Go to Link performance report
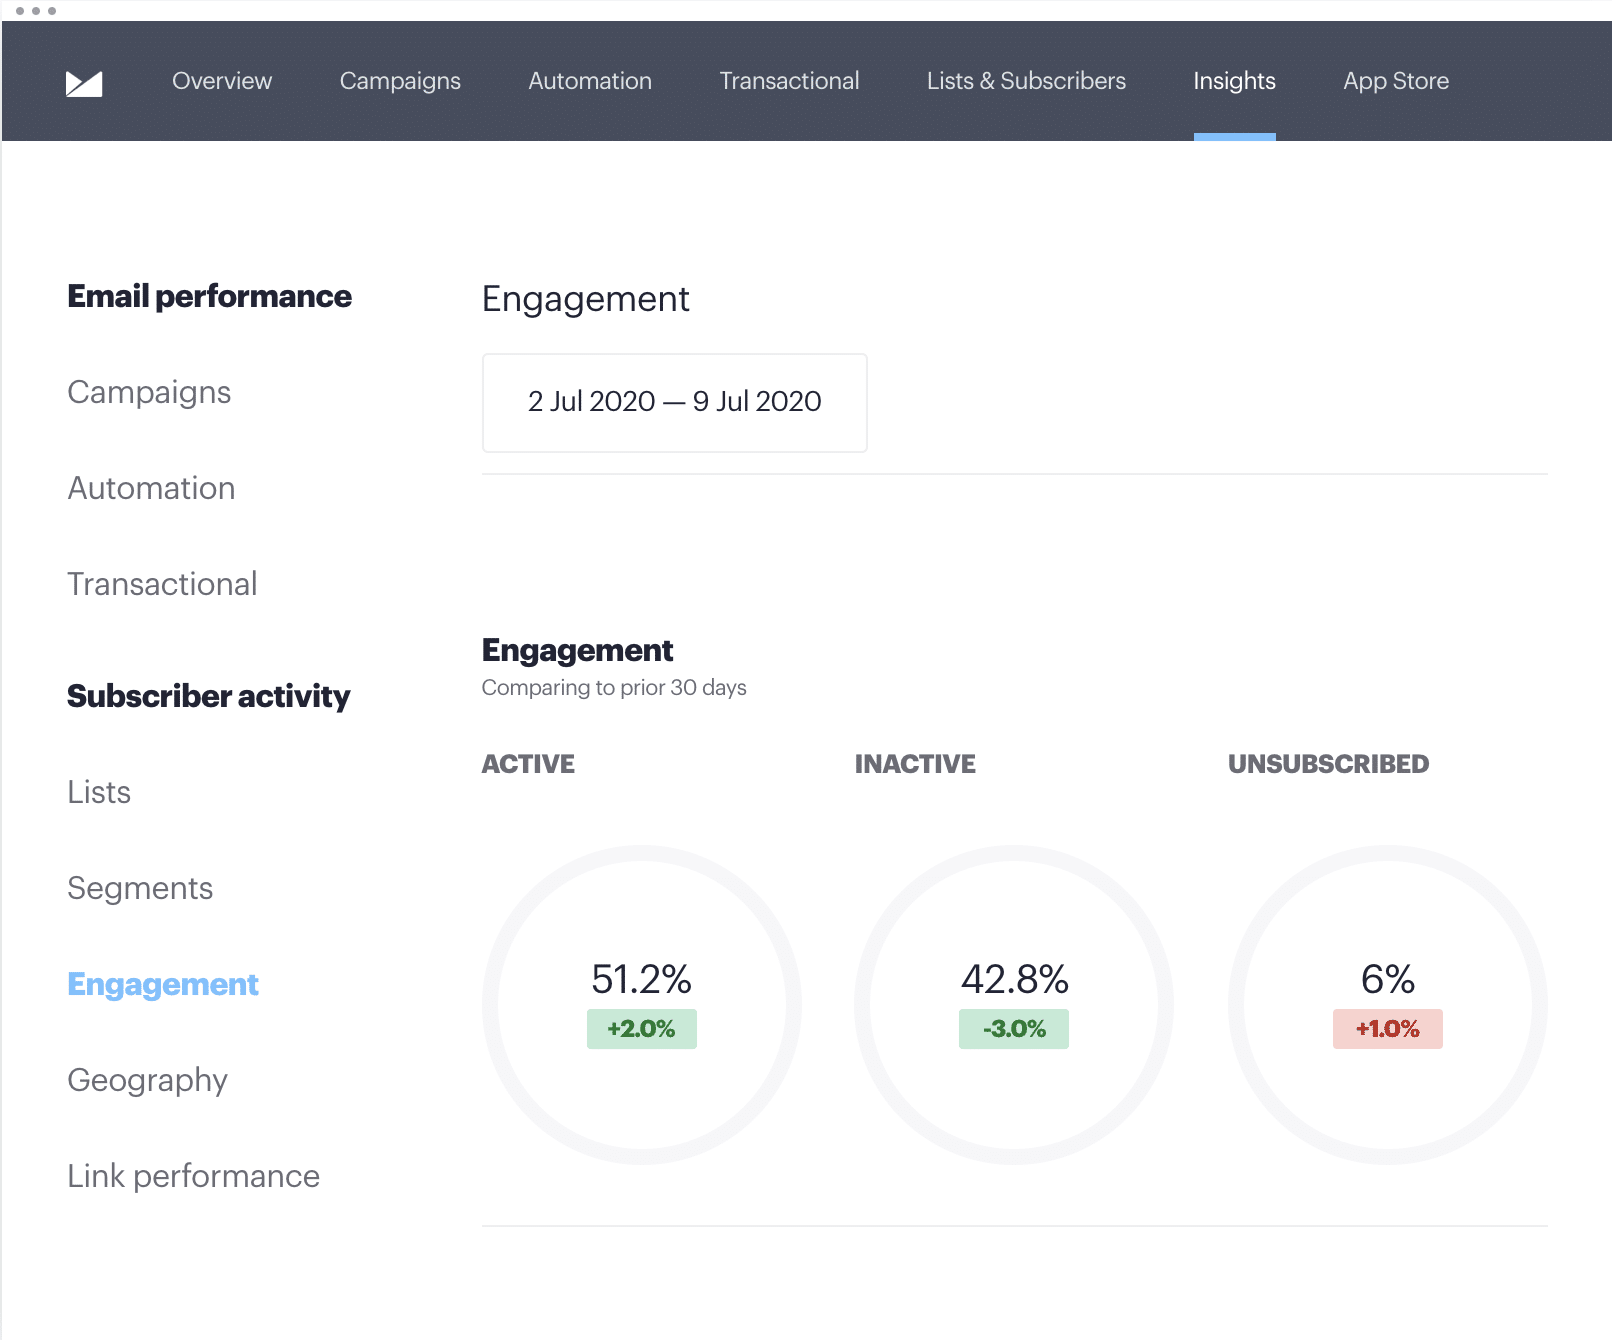Image resolution: width=1612 pixels, height=1340 pixels. click(193, 1176)
